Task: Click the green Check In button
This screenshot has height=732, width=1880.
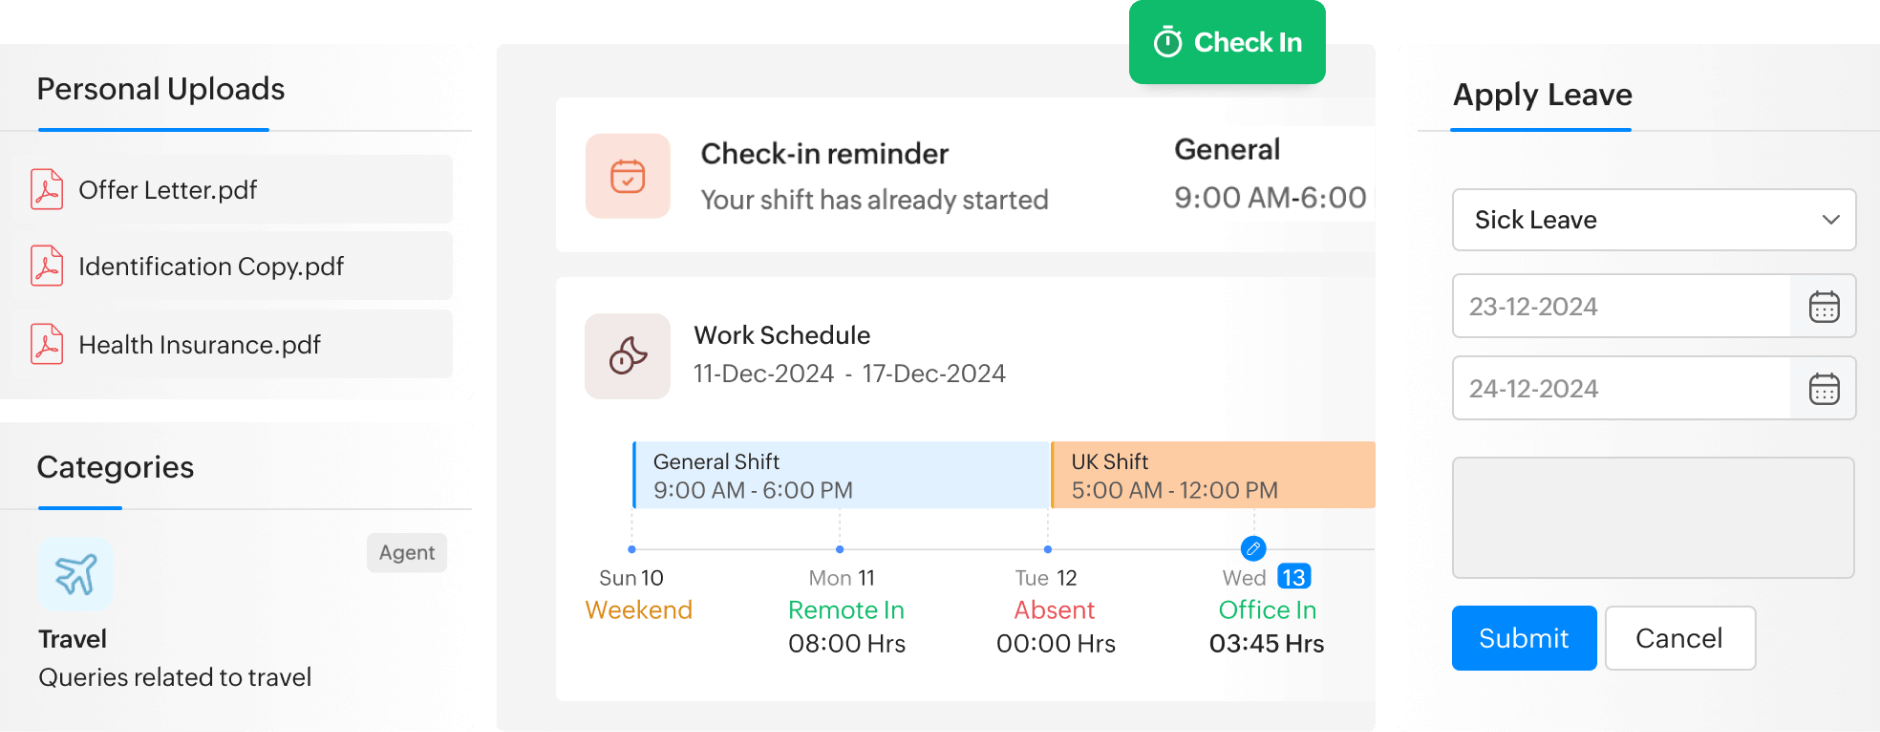Action: 1228,42
